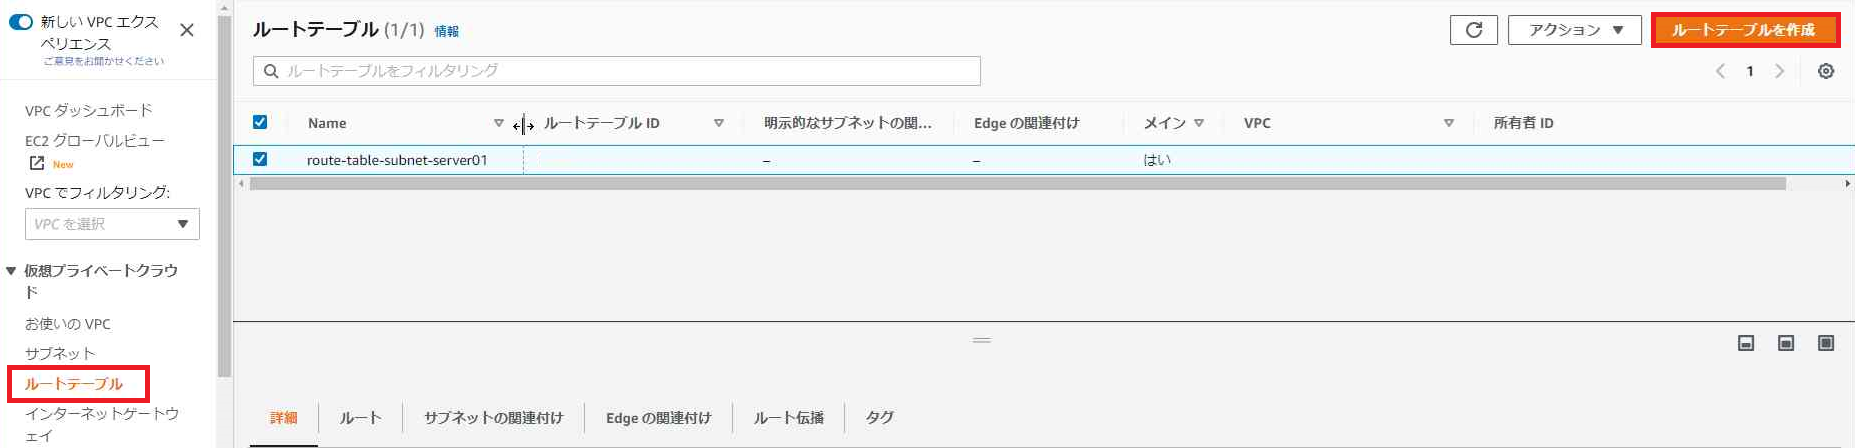Go to お使いの VPC
This screenshot has height=448, width=1855.
pos(68,324)
